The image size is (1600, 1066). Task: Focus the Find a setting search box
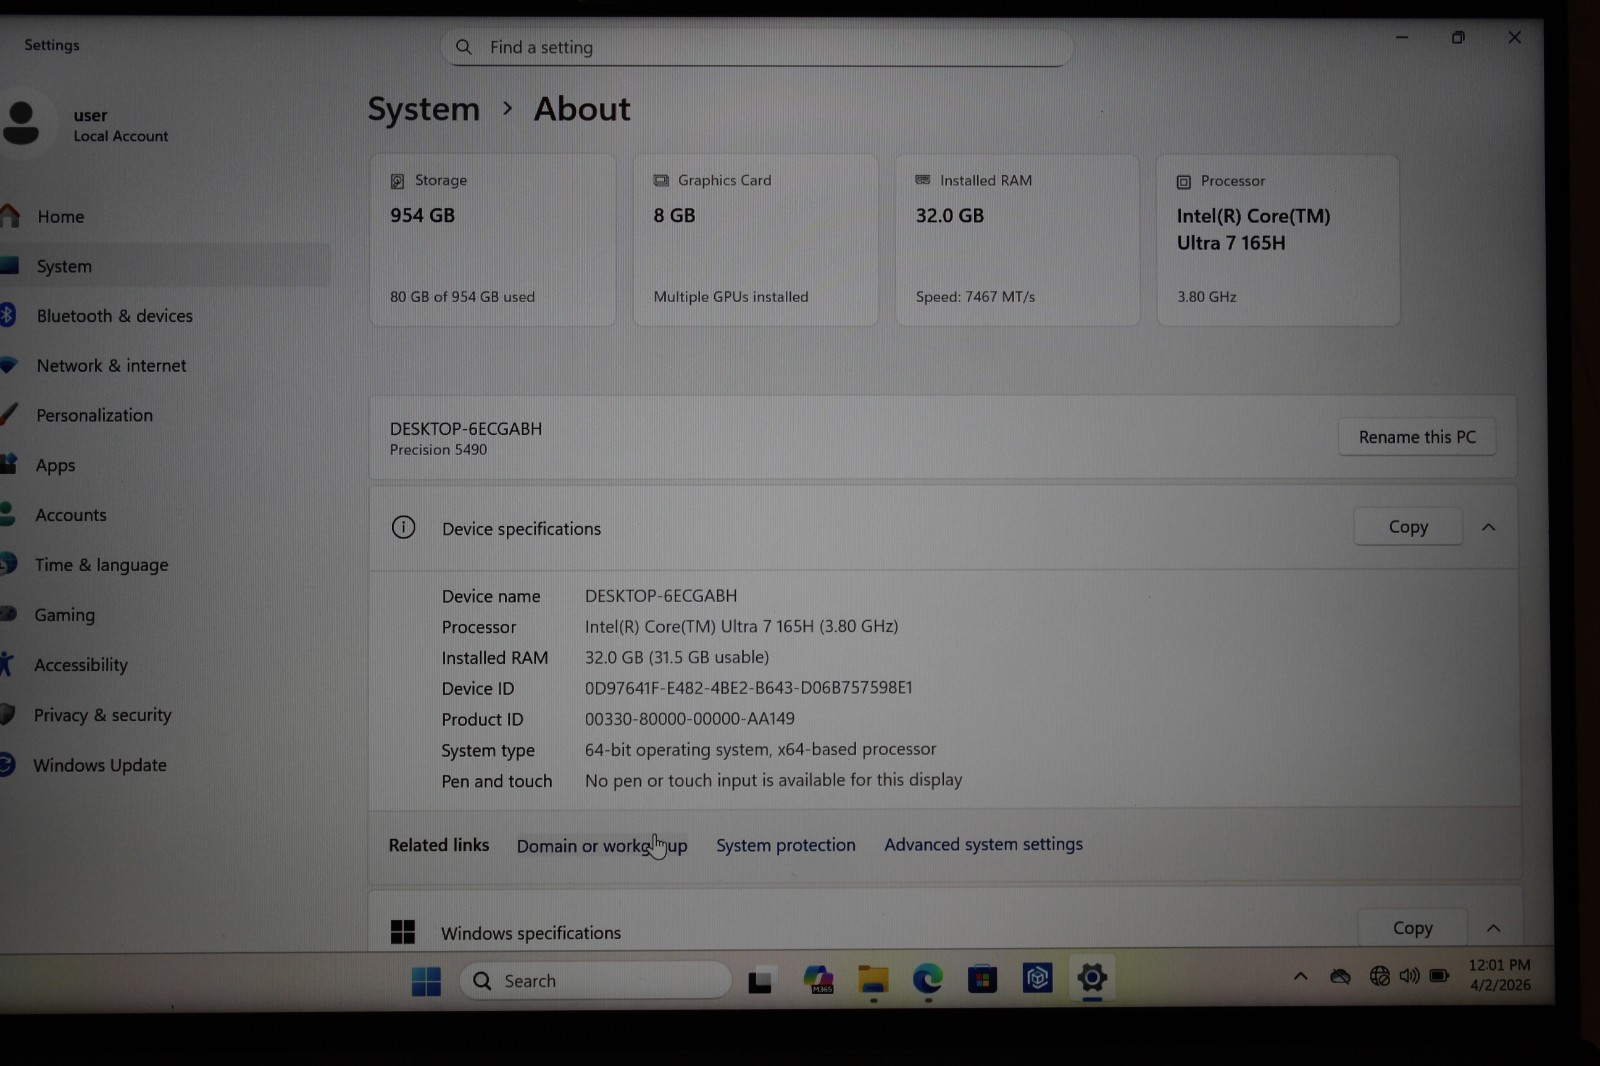[x=757, y=47]
